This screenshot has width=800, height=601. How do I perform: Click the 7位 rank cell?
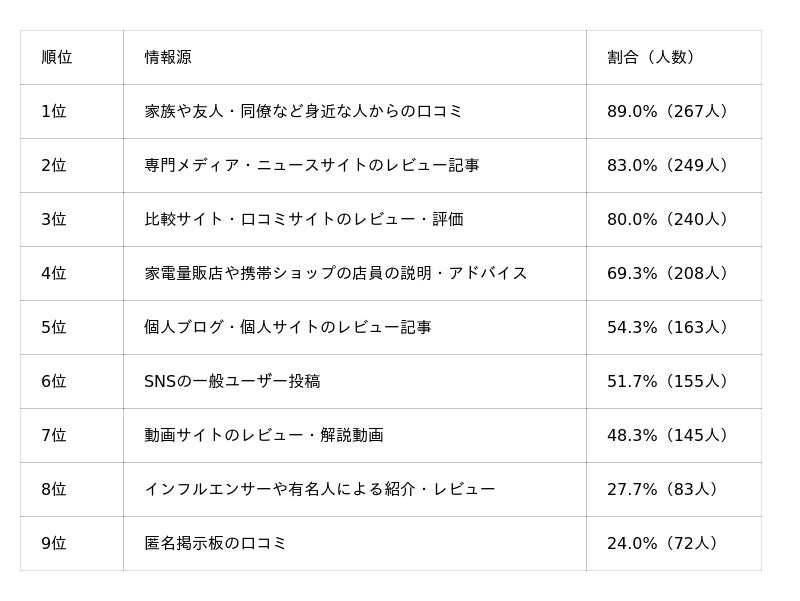[54, 435]
